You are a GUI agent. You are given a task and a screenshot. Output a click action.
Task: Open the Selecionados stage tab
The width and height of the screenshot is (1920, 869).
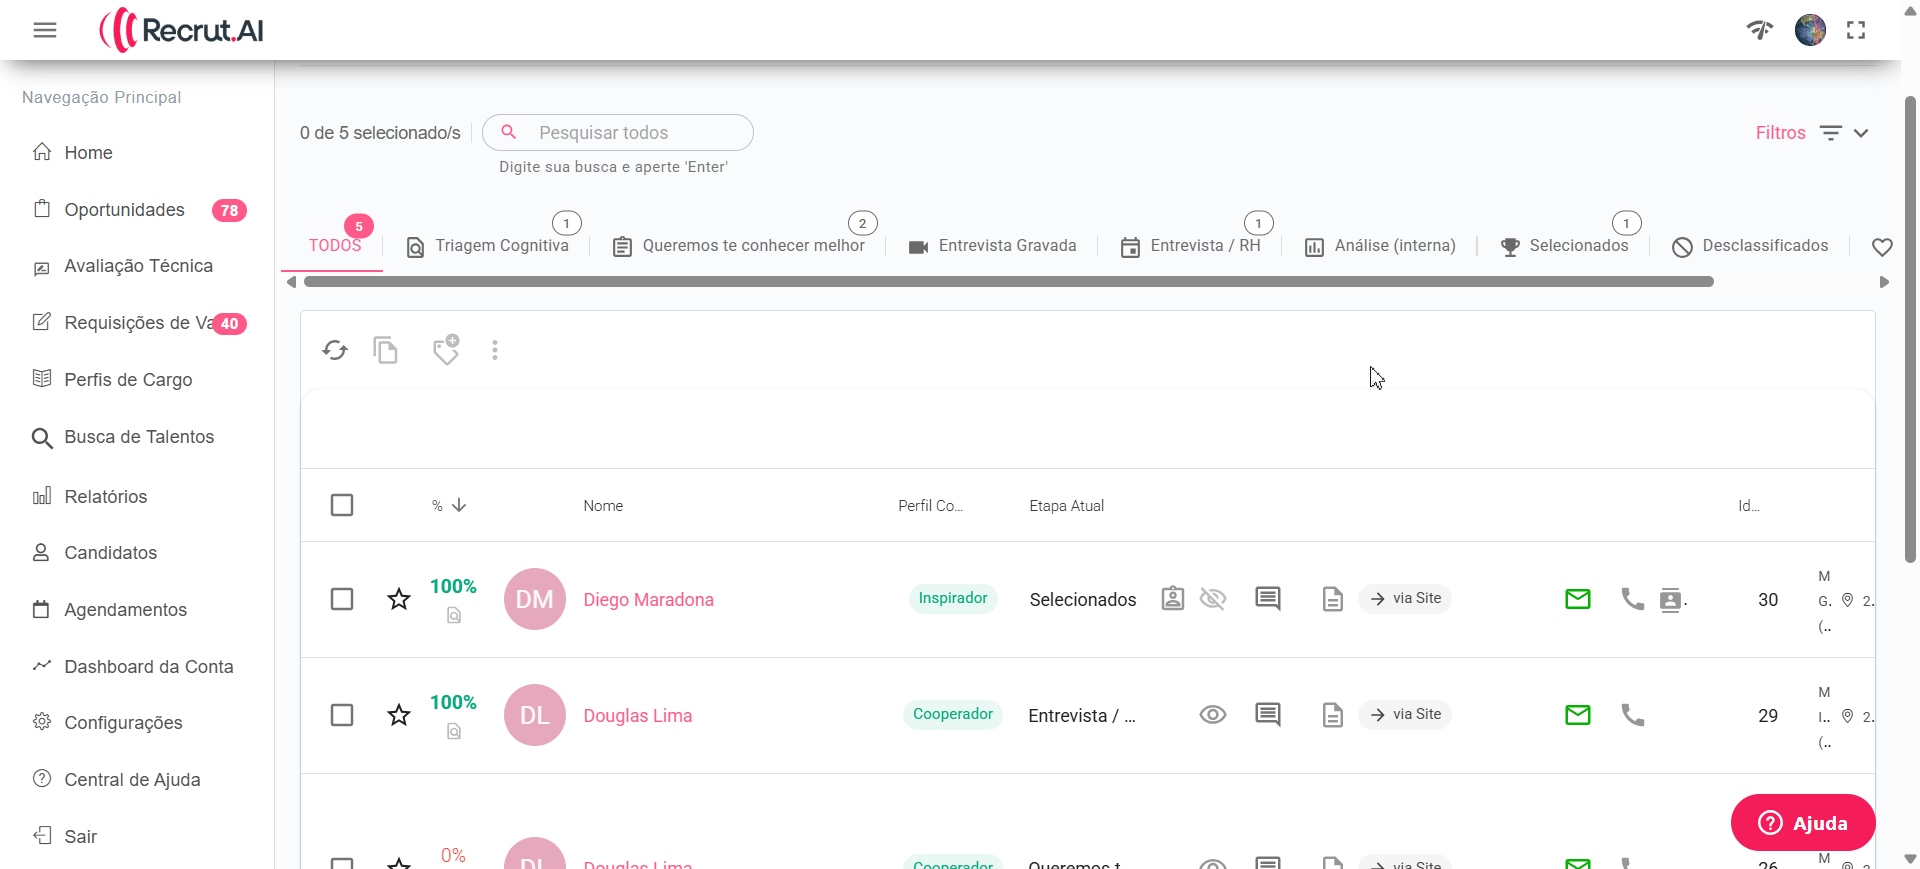point(1565,246)
